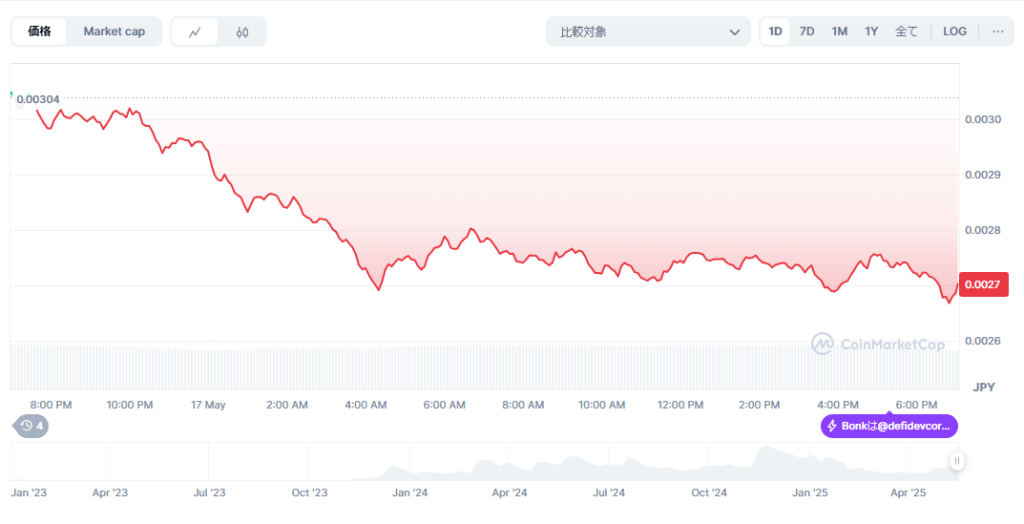Select the 7D time range
This screenshot has height=524, width=1024.
click(806, 31)
